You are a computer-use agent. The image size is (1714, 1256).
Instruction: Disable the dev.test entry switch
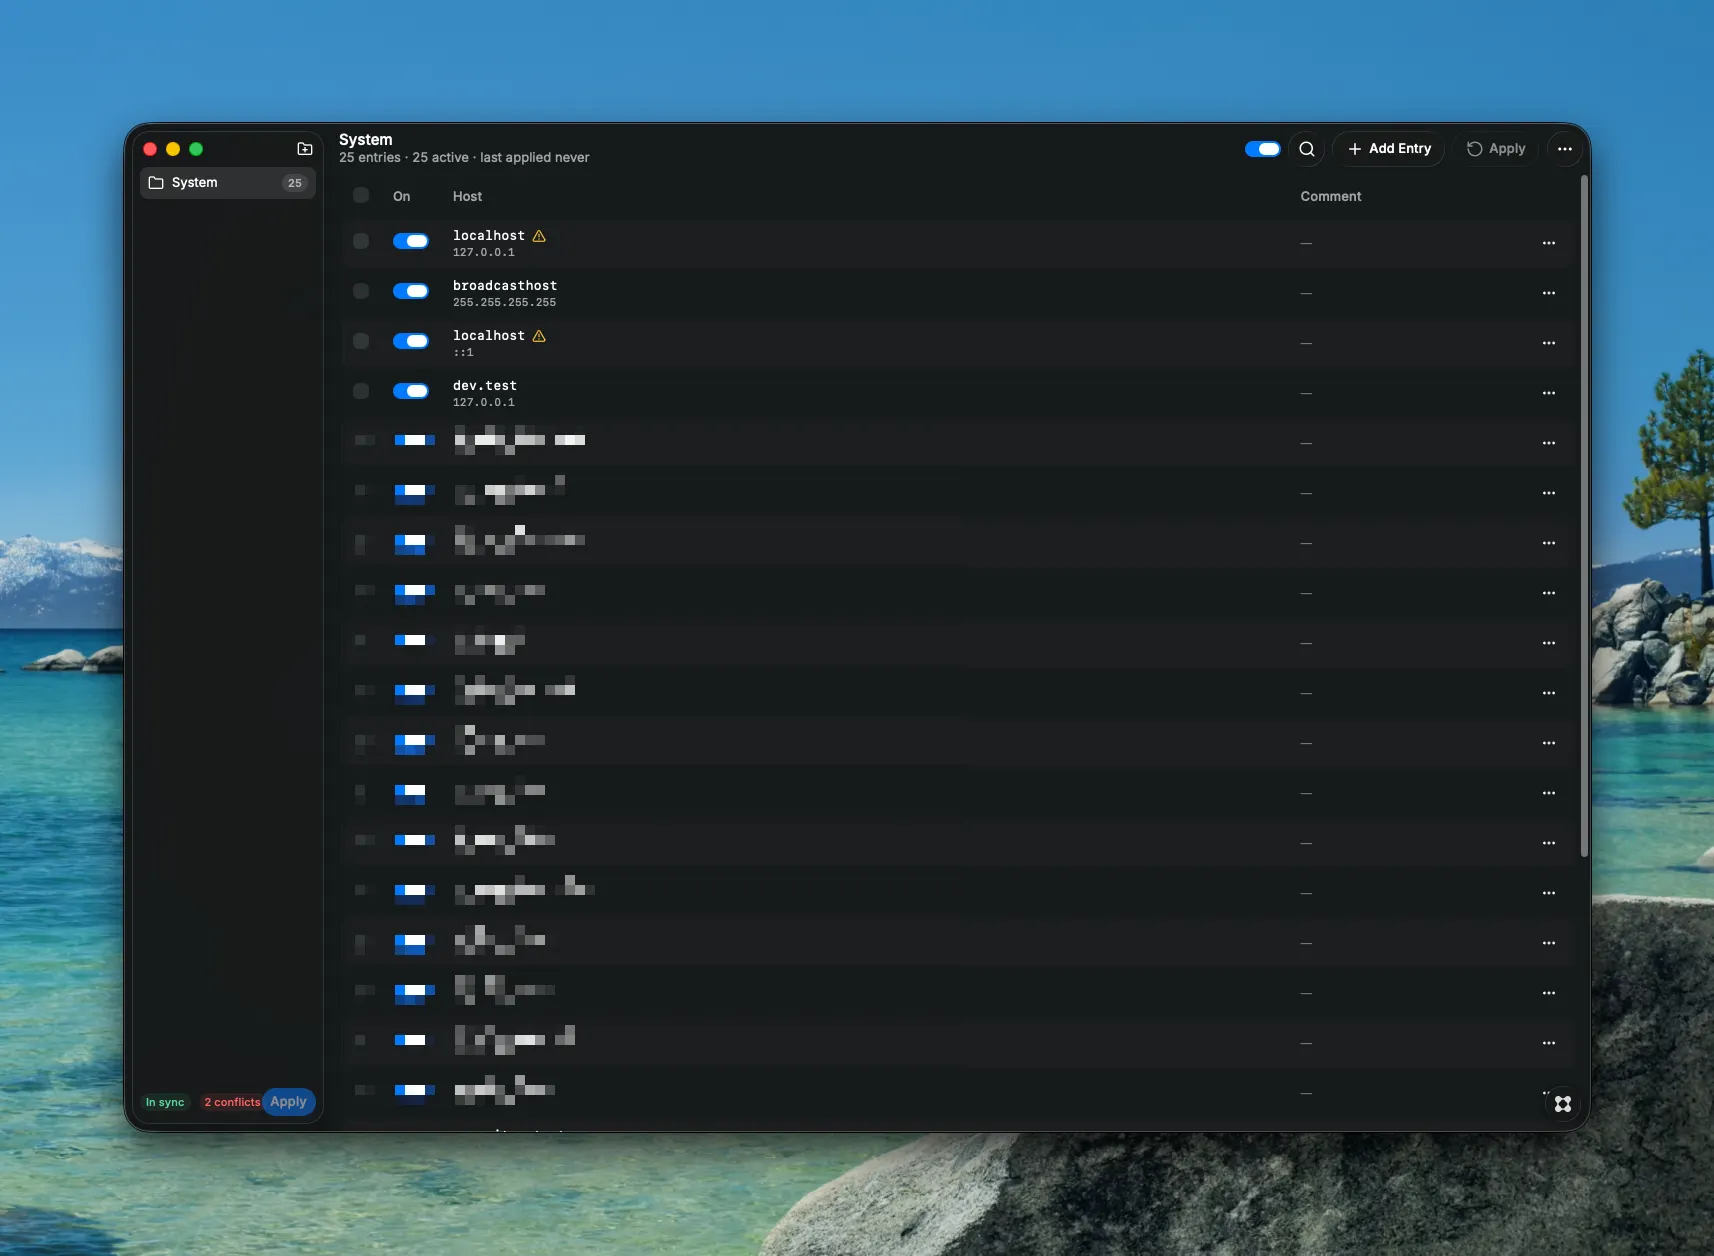pos(411,391)
